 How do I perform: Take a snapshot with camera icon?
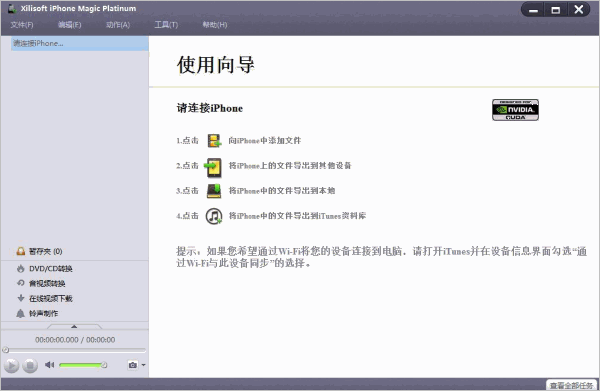(132, 365)
